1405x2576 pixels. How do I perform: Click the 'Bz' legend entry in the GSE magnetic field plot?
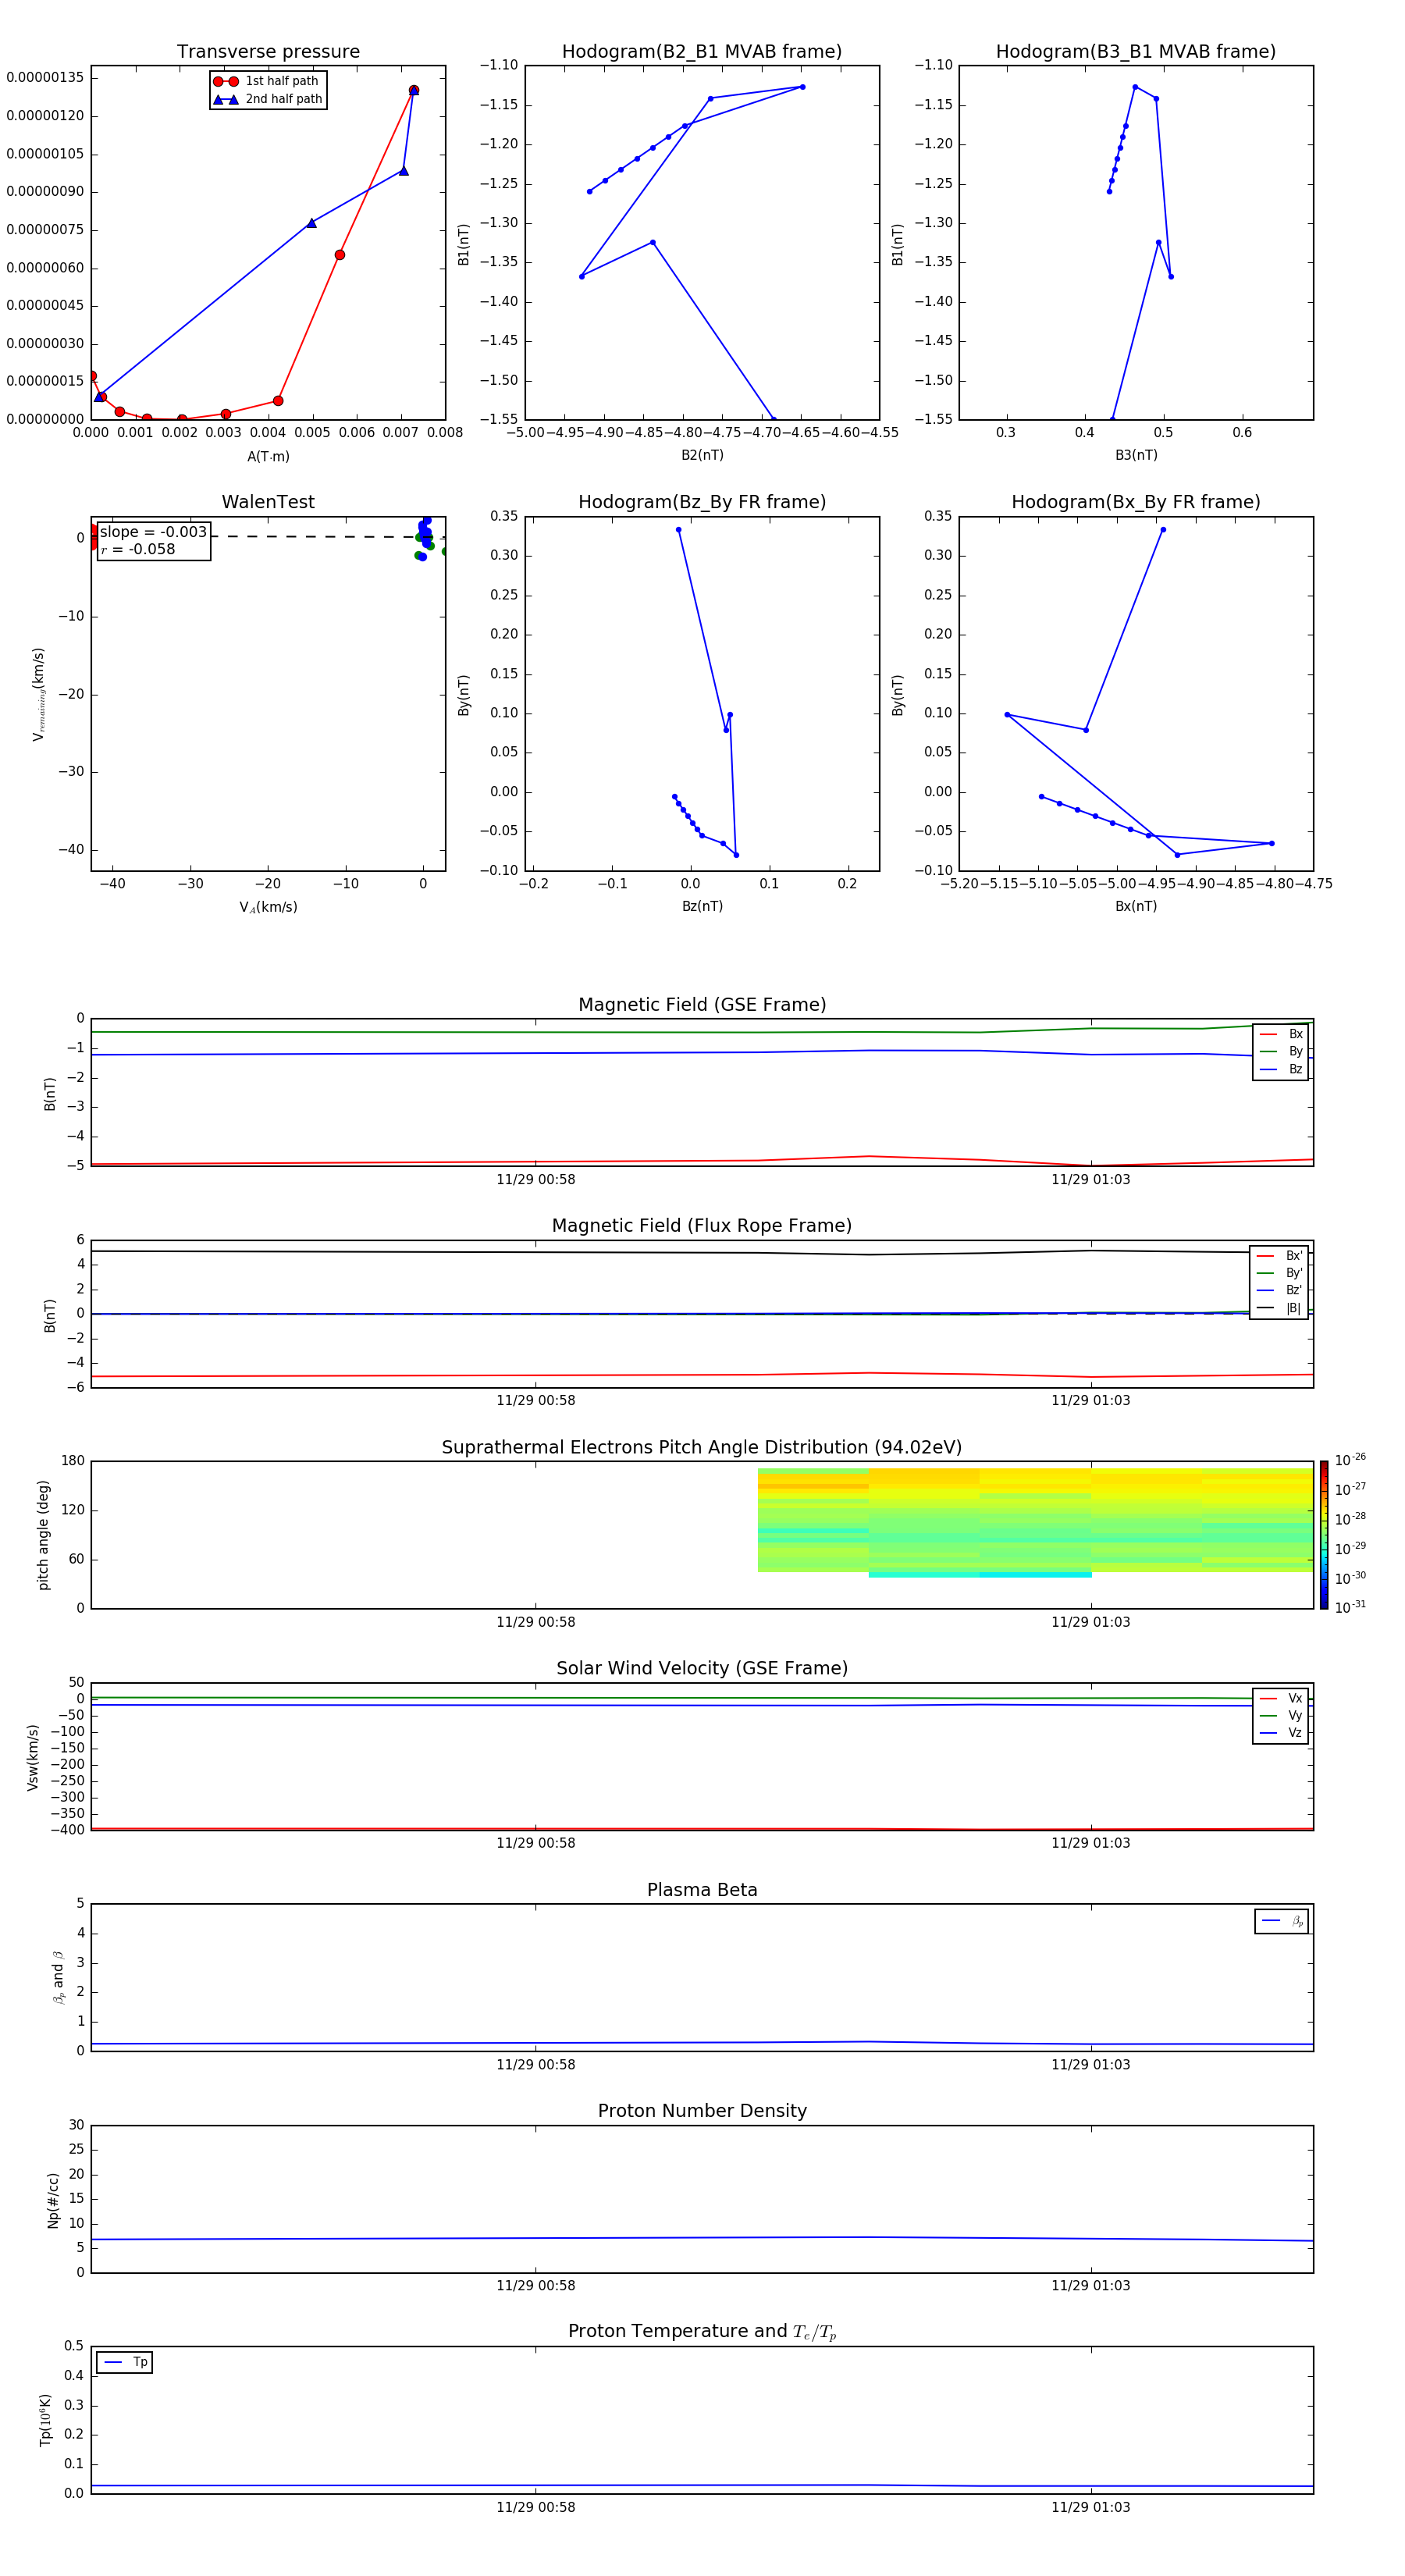coord(1281,1069)
